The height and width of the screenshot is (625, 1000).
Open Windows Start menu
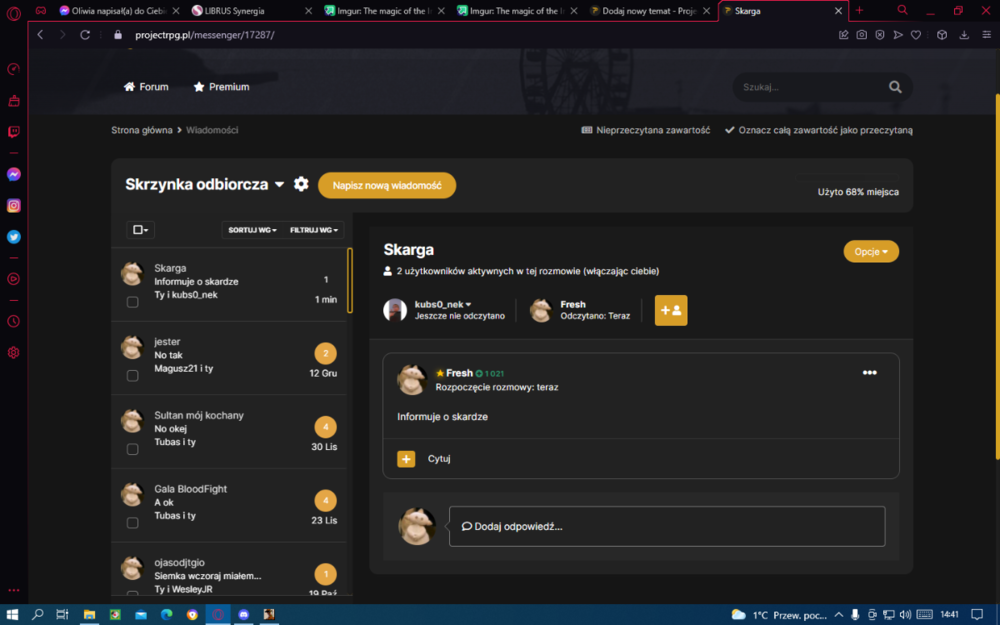coord(12,615)
